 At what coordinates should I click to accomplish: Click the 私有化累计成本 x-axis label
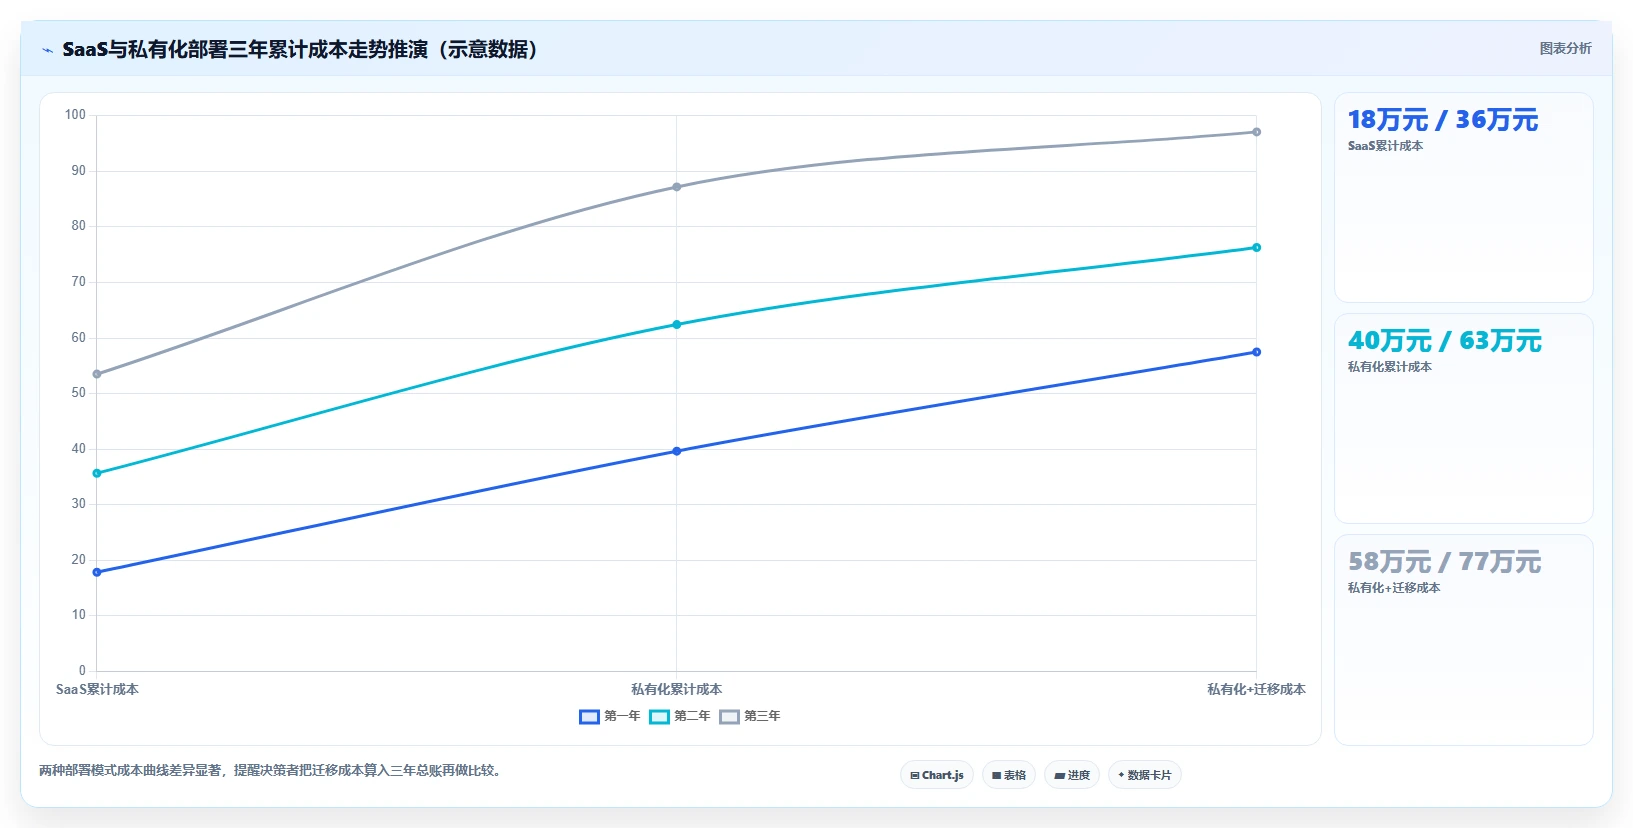click(x=677, y=689)
